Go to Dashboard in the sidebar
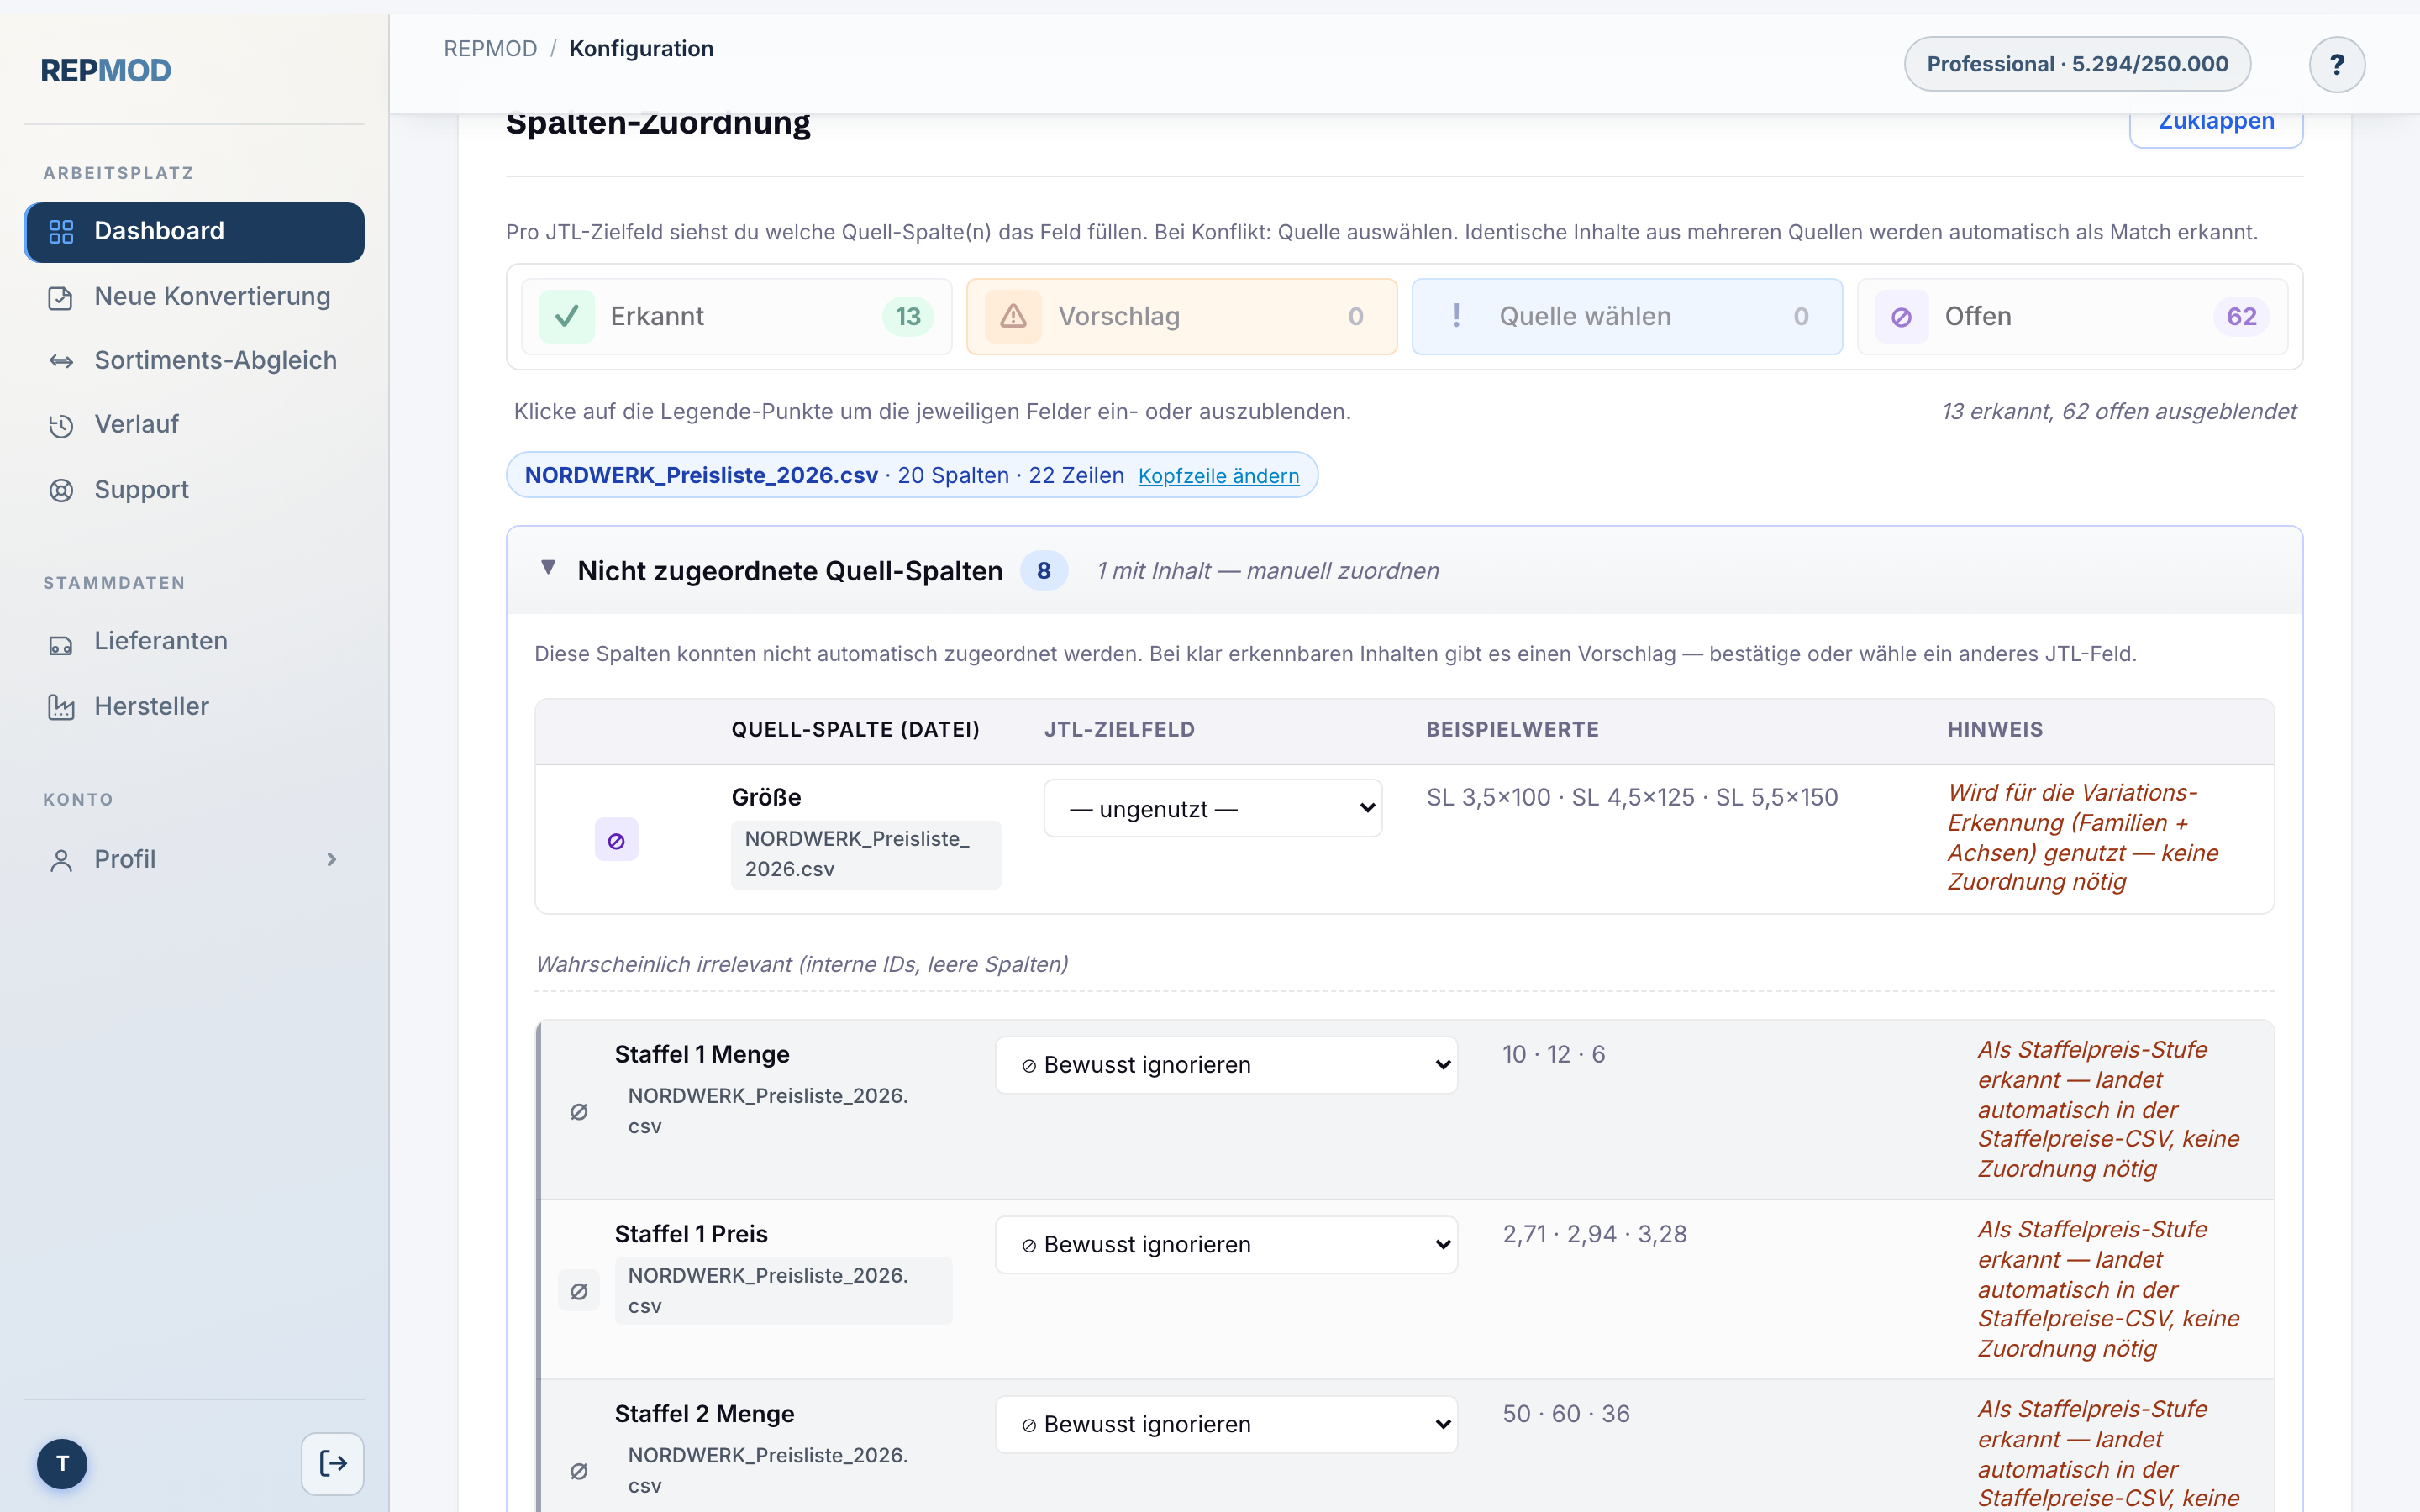The height and width of the screenshot is (1512, 2420). pos(194,232)
